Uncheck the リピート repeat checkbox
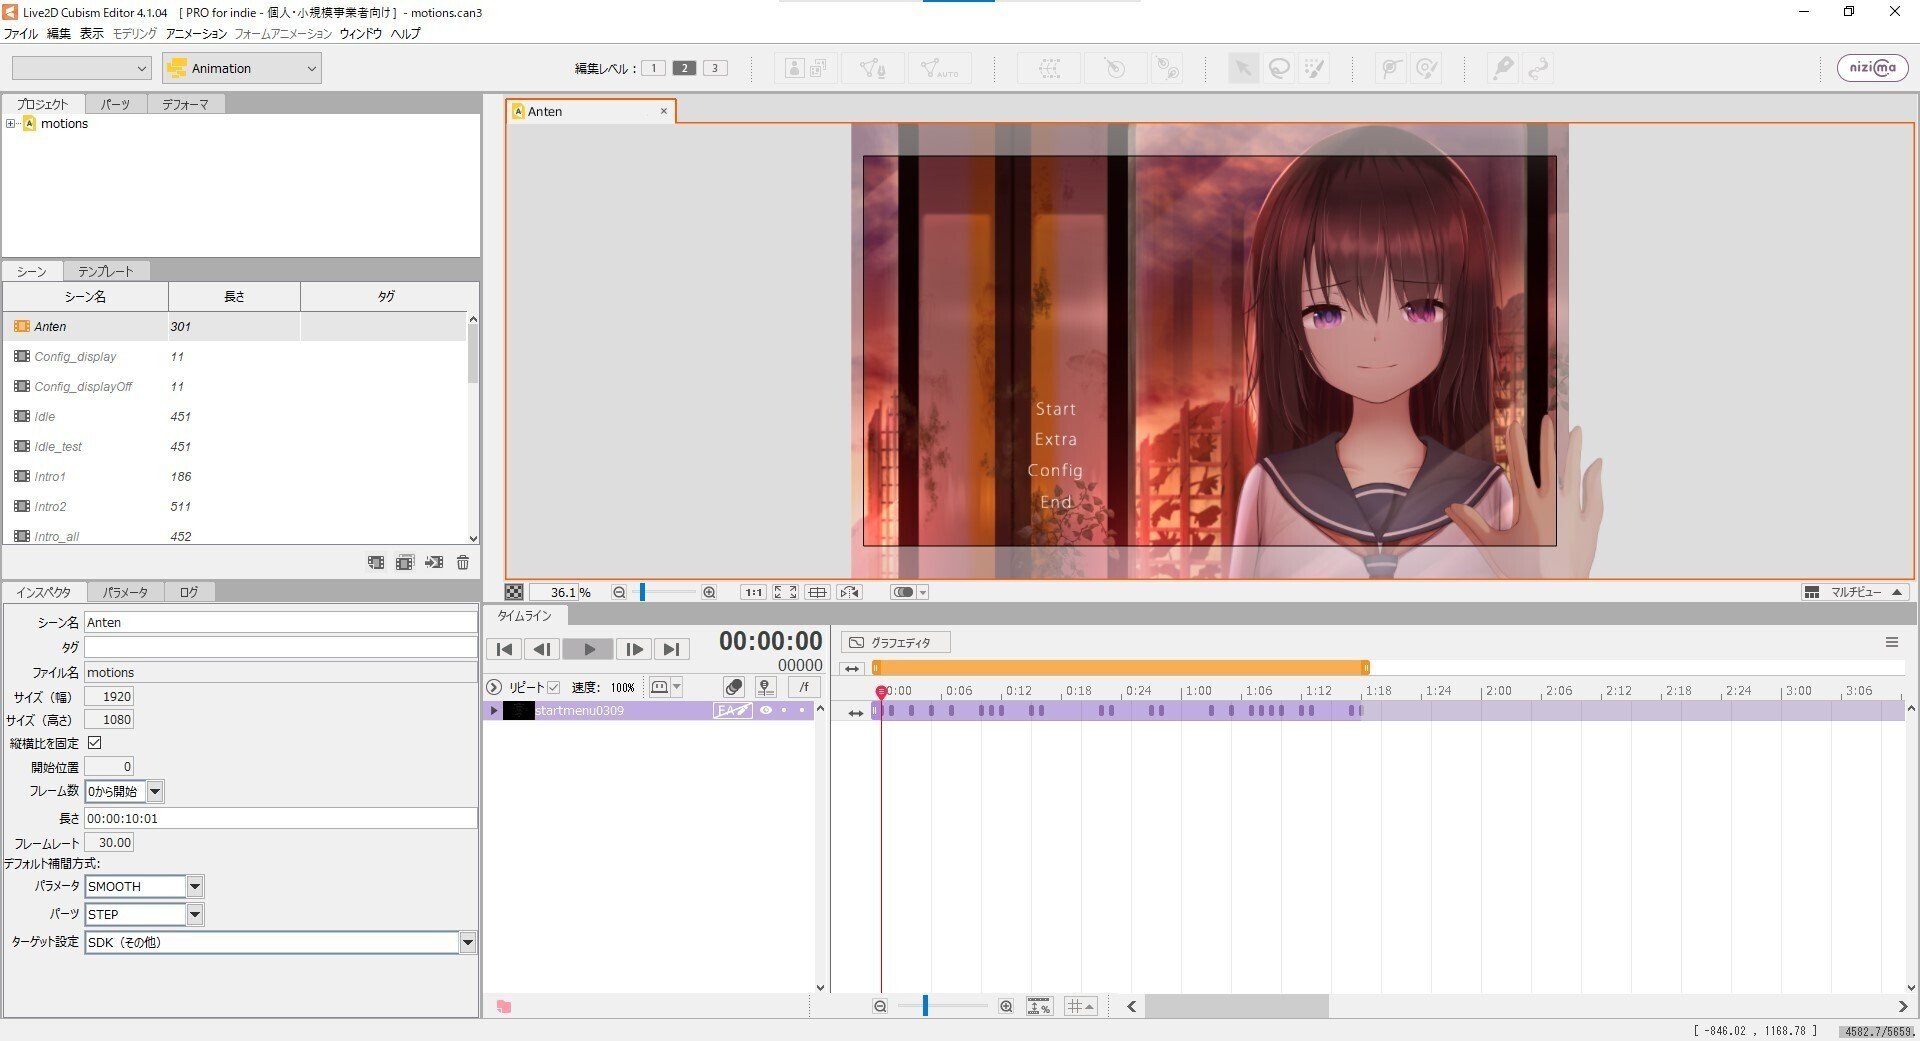The image size is (1920, 1041). [x=555, y=687]
